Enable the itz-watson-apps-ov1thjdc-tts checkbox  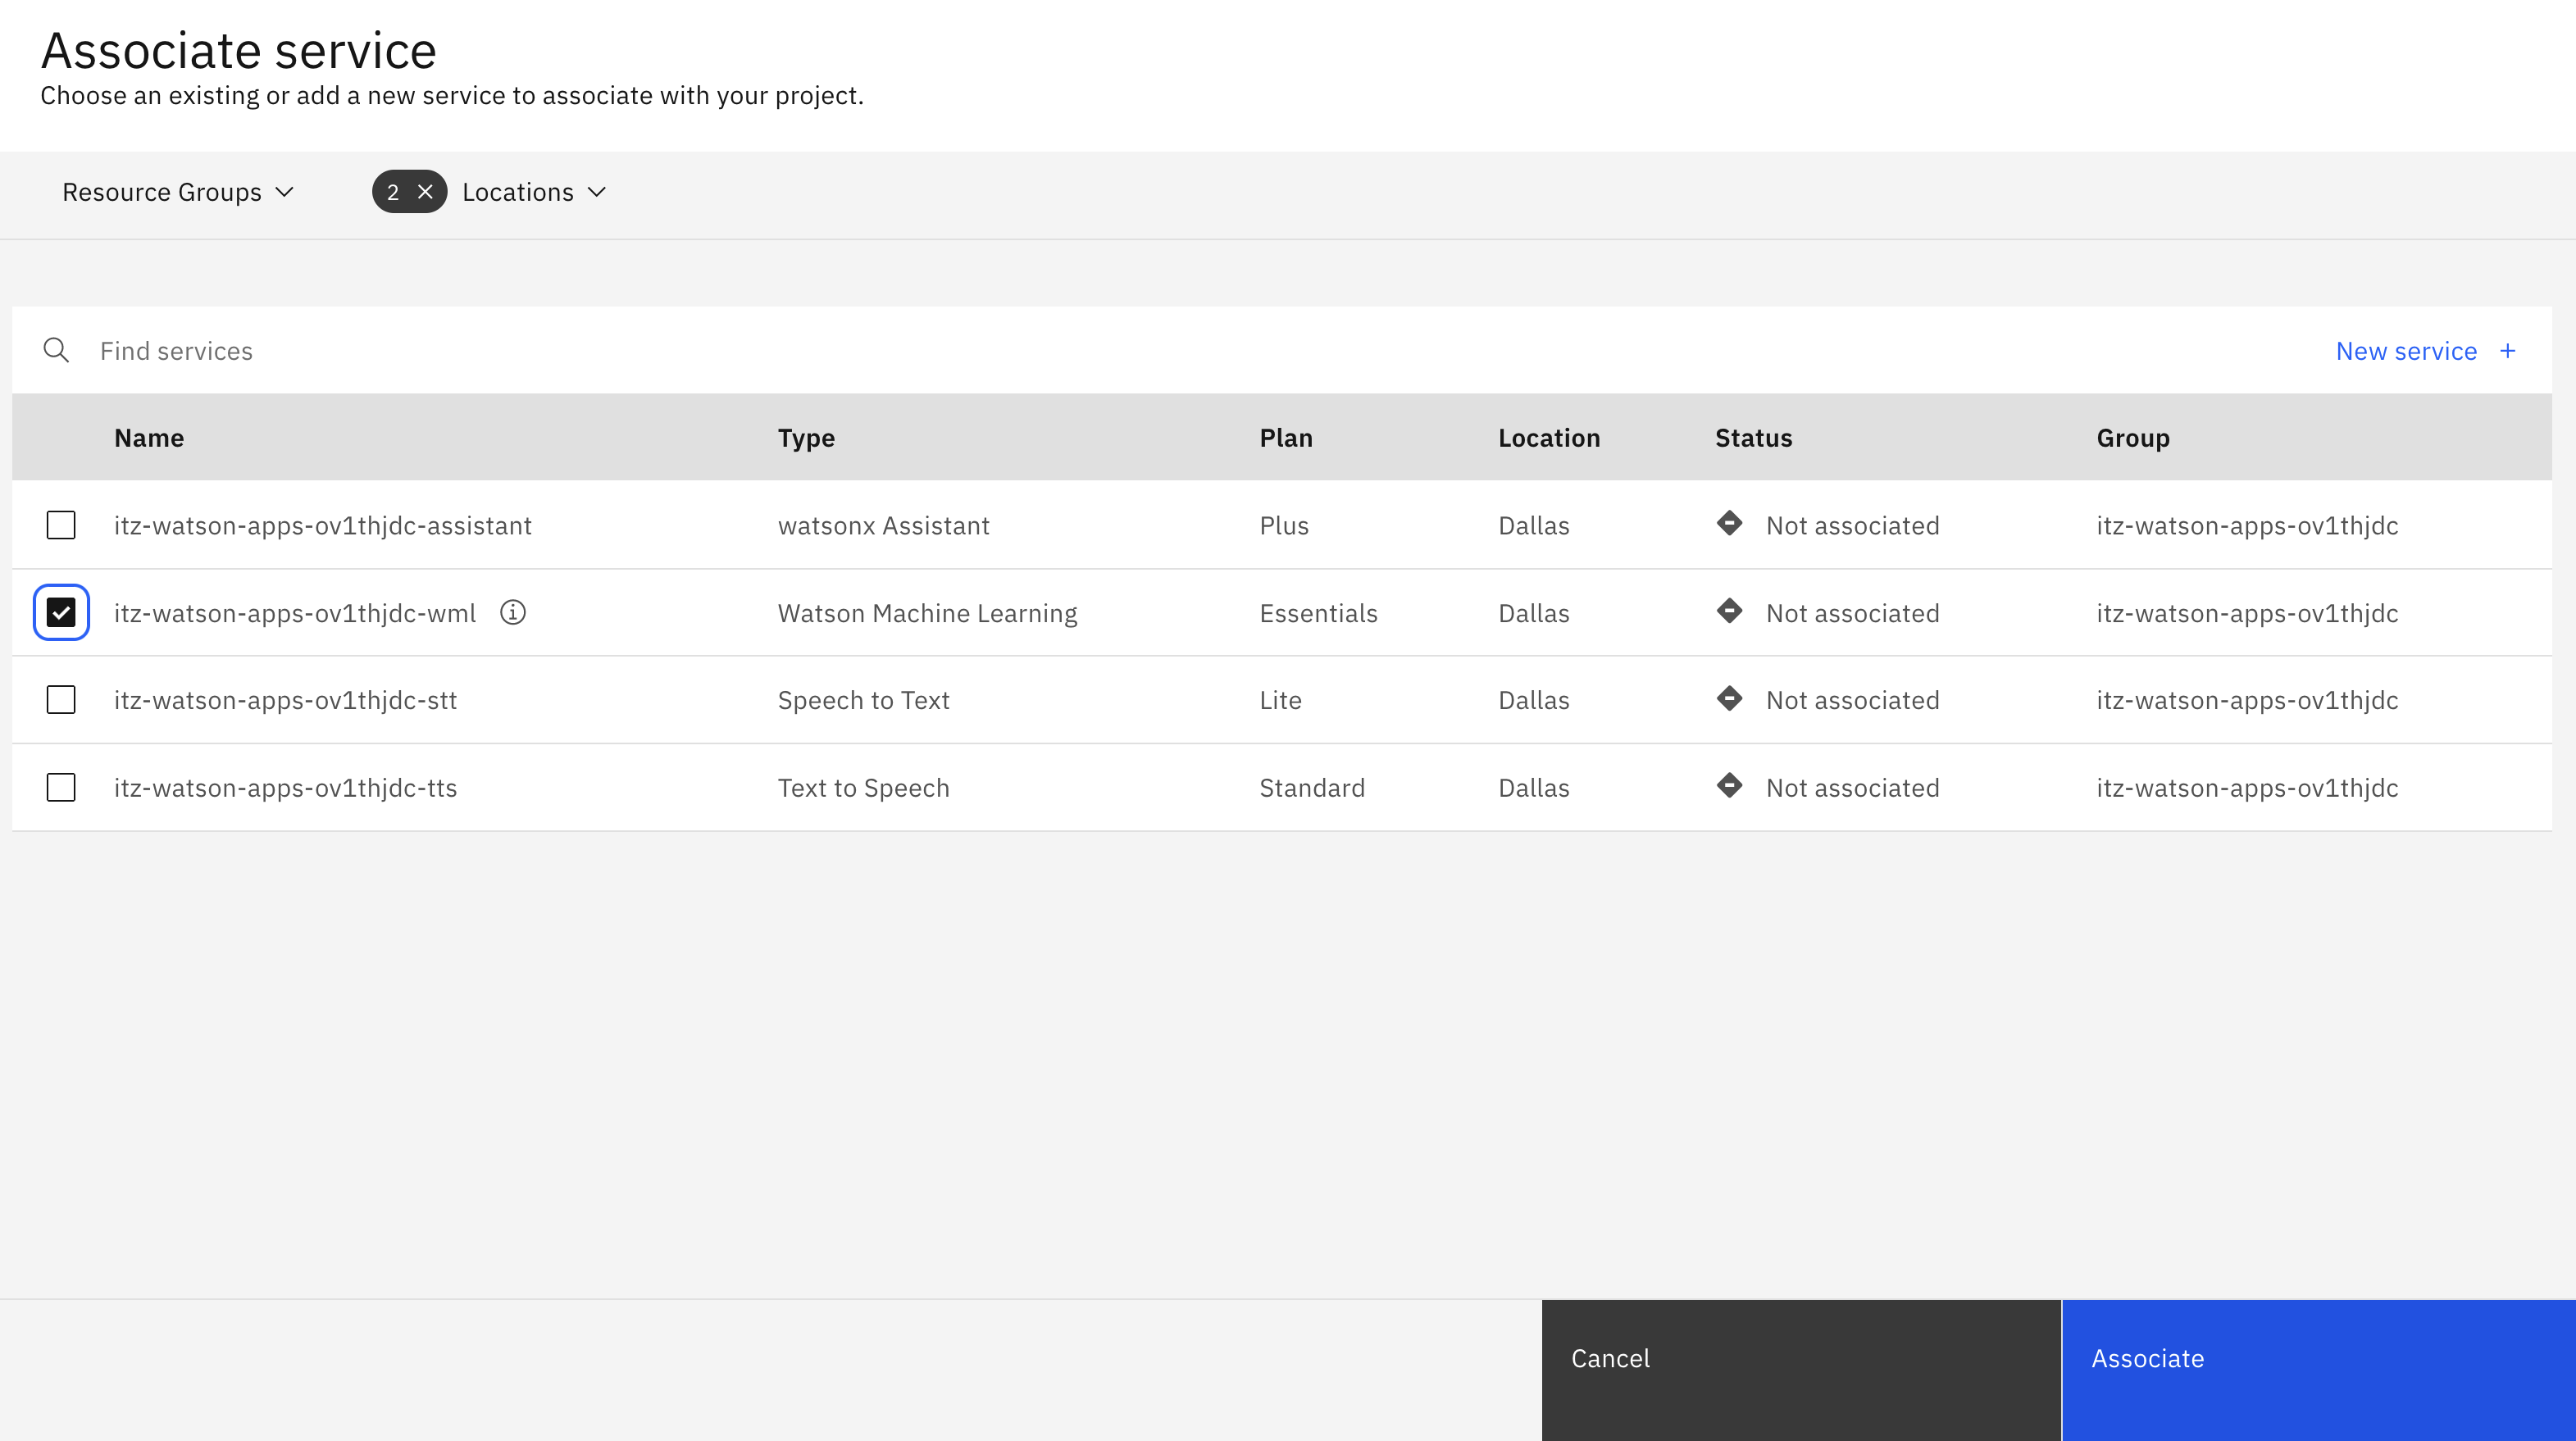[61, 787]
